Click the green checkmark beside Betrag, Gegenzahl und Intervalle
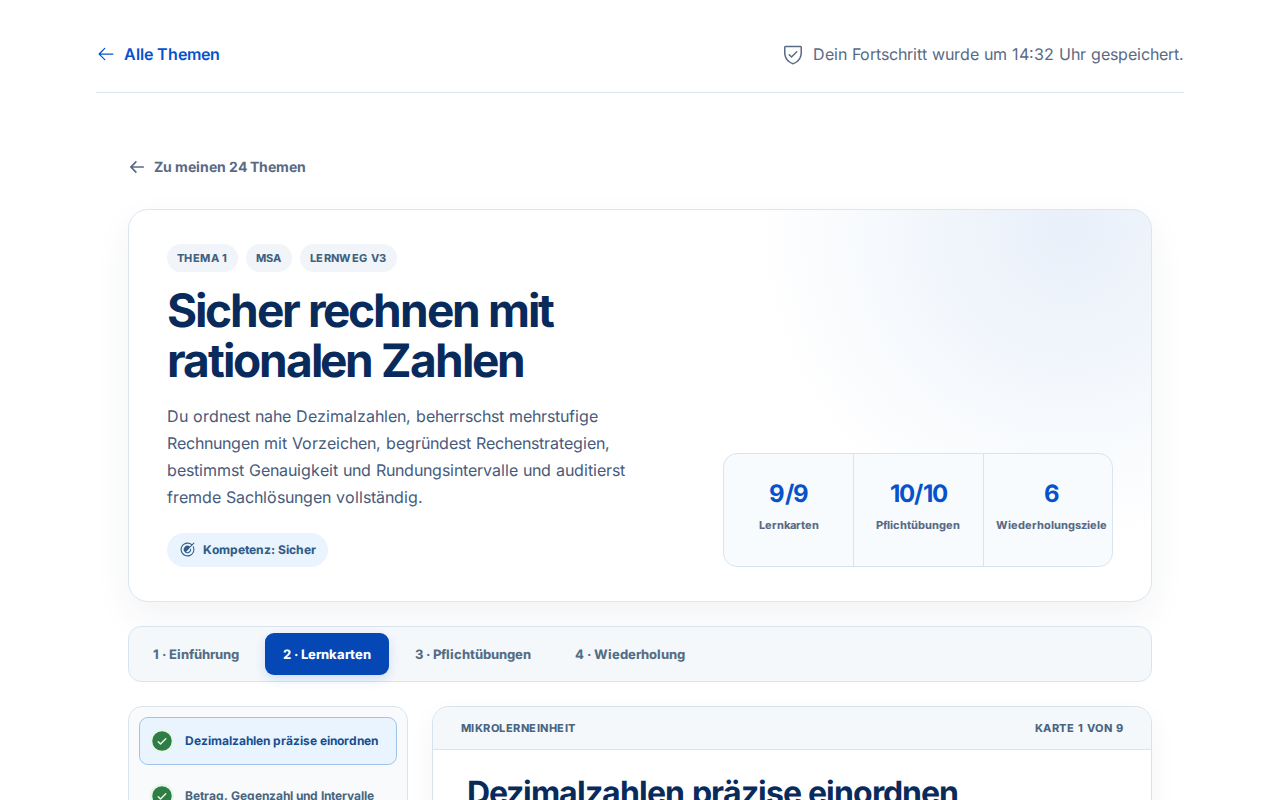1280x800 pixels. point(162,795)
